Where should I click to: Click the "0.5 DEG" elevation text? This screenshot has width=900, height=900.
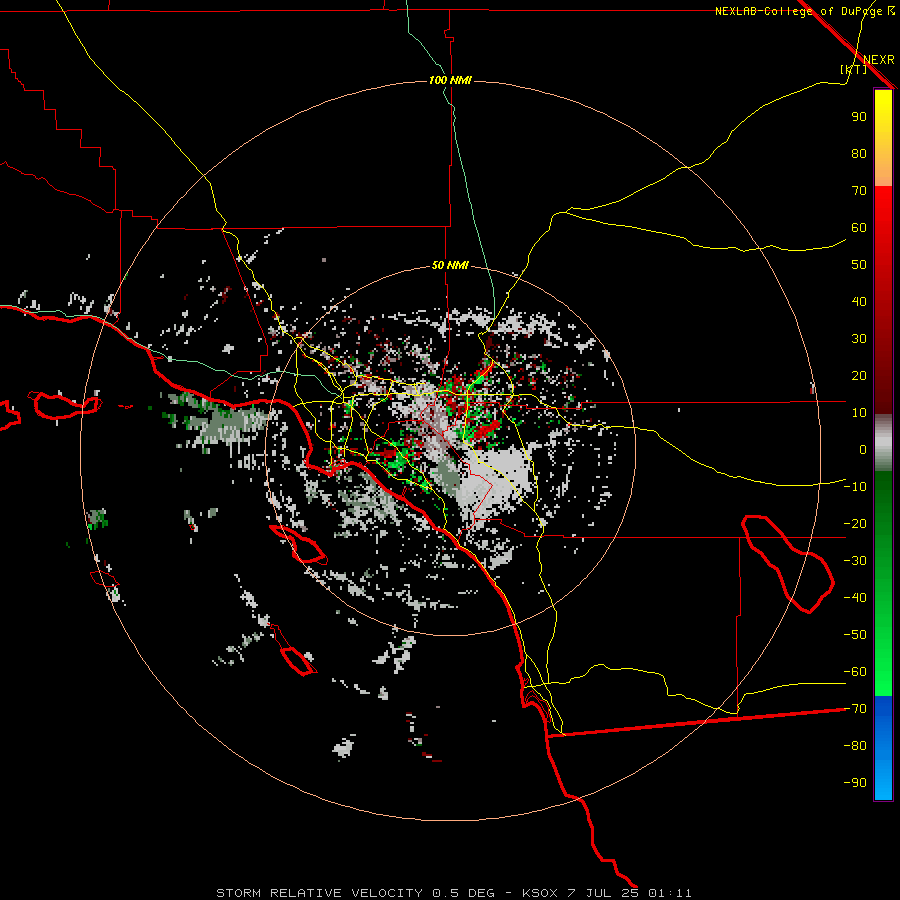pyautogui.click(x=463, y=893)
